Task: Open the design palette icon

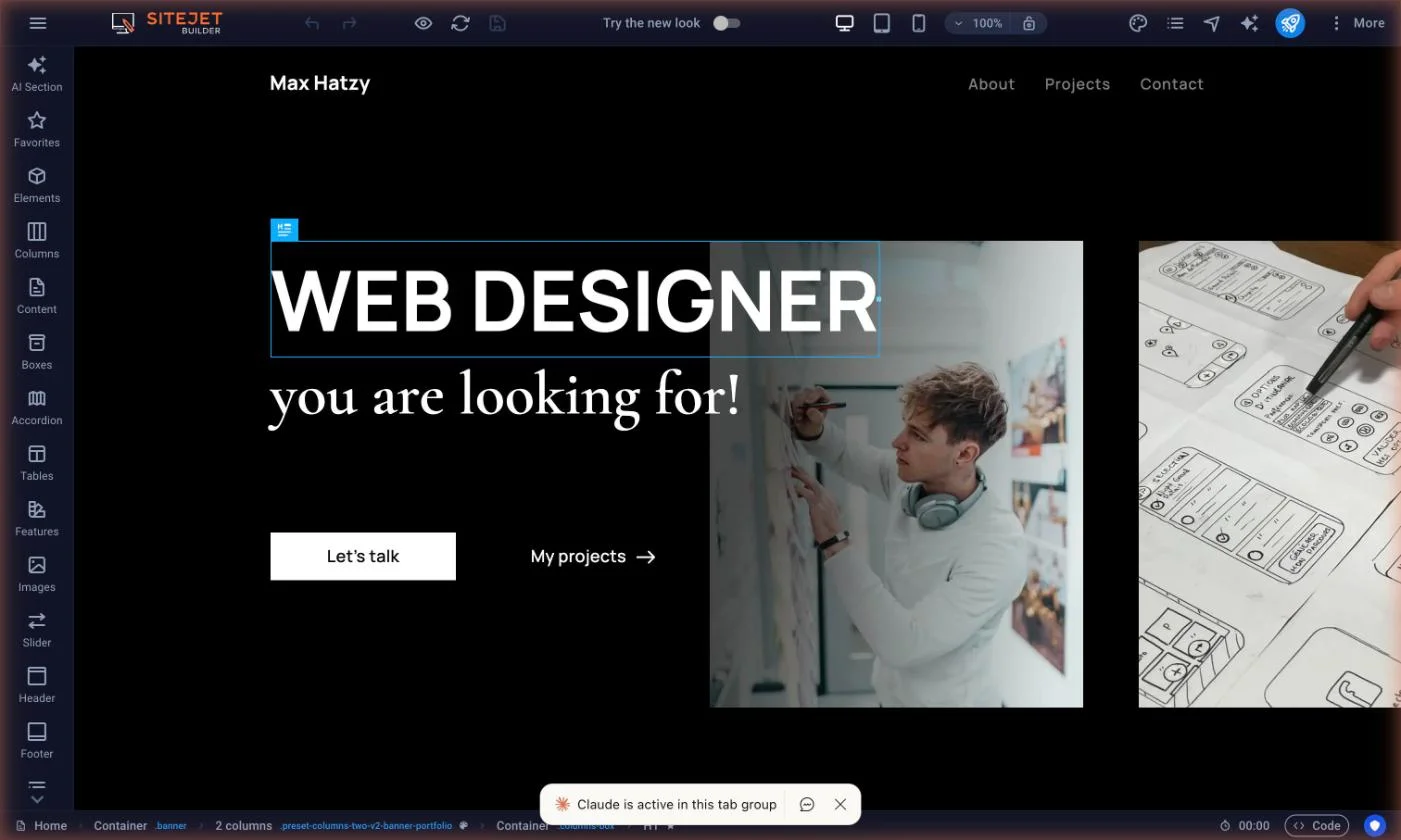Action: coord(1138,23)
